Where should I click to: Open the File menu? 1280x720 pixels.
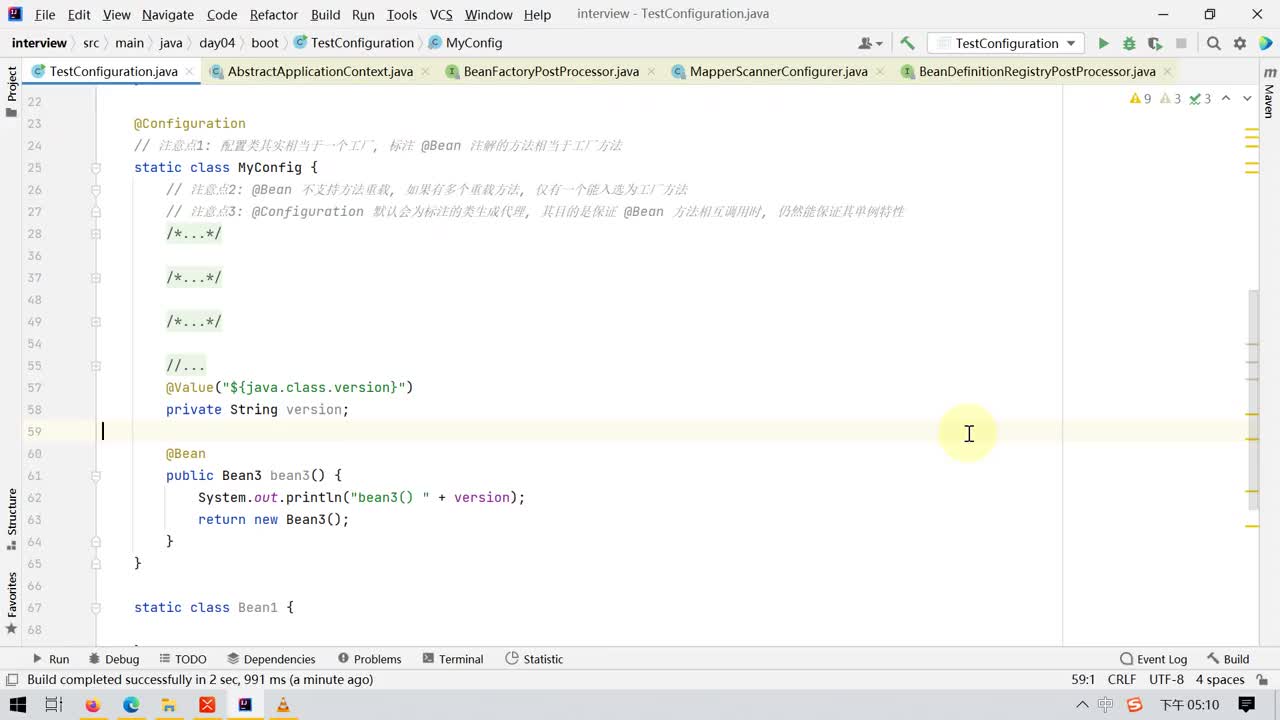pos(45,14)
